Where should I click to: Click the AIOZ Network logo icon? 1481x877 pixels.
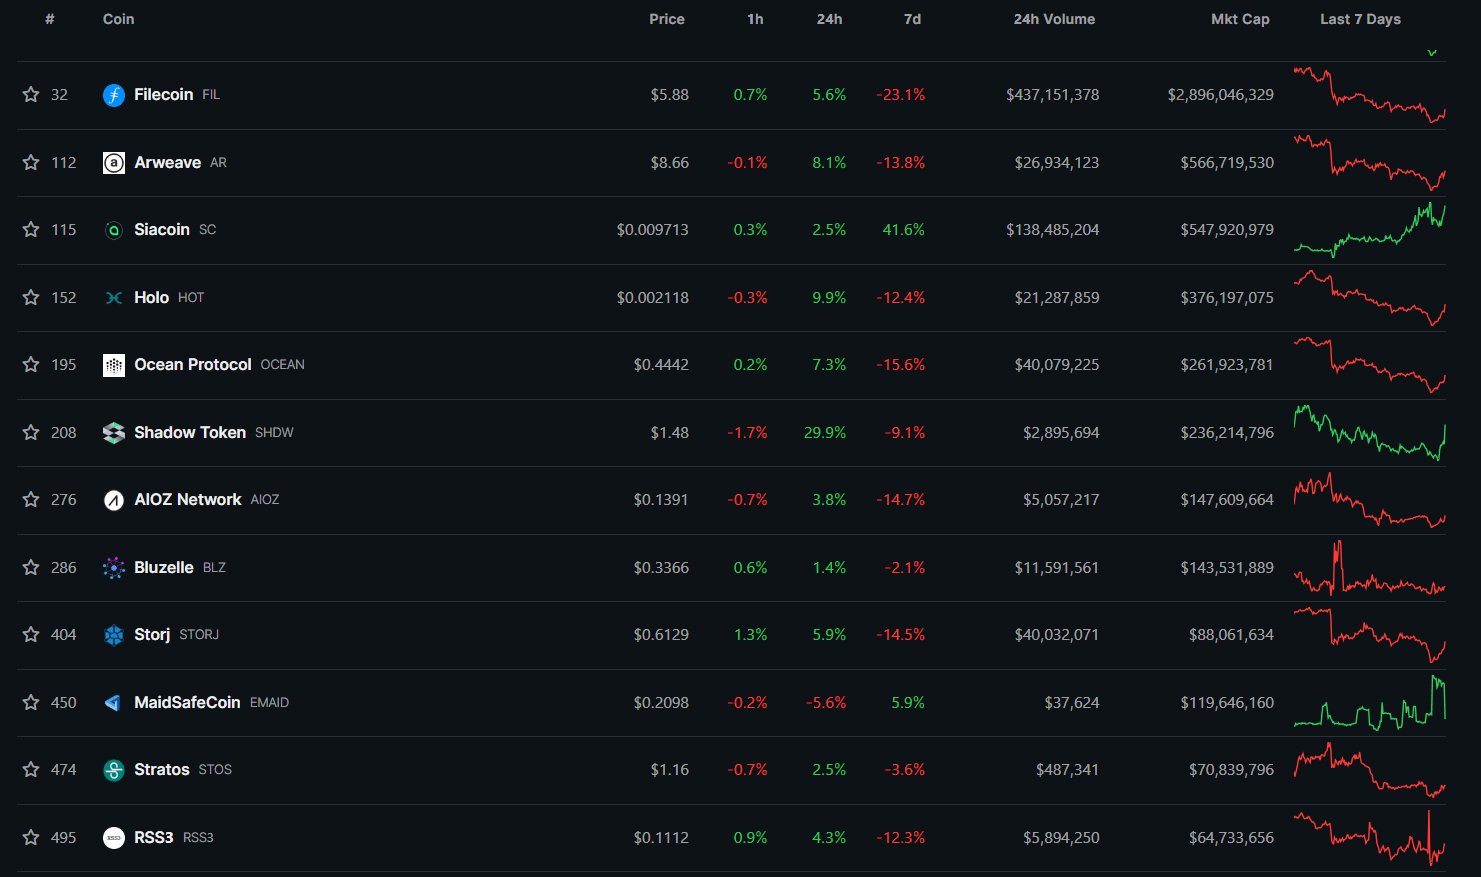[x=114, y=500]
